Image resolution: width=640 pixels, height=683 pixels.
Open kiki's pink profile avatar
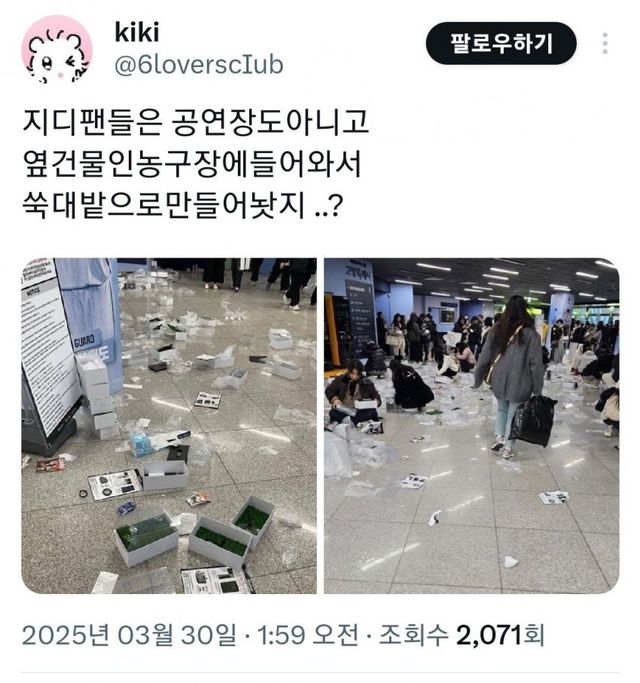[x=57, y=49]
